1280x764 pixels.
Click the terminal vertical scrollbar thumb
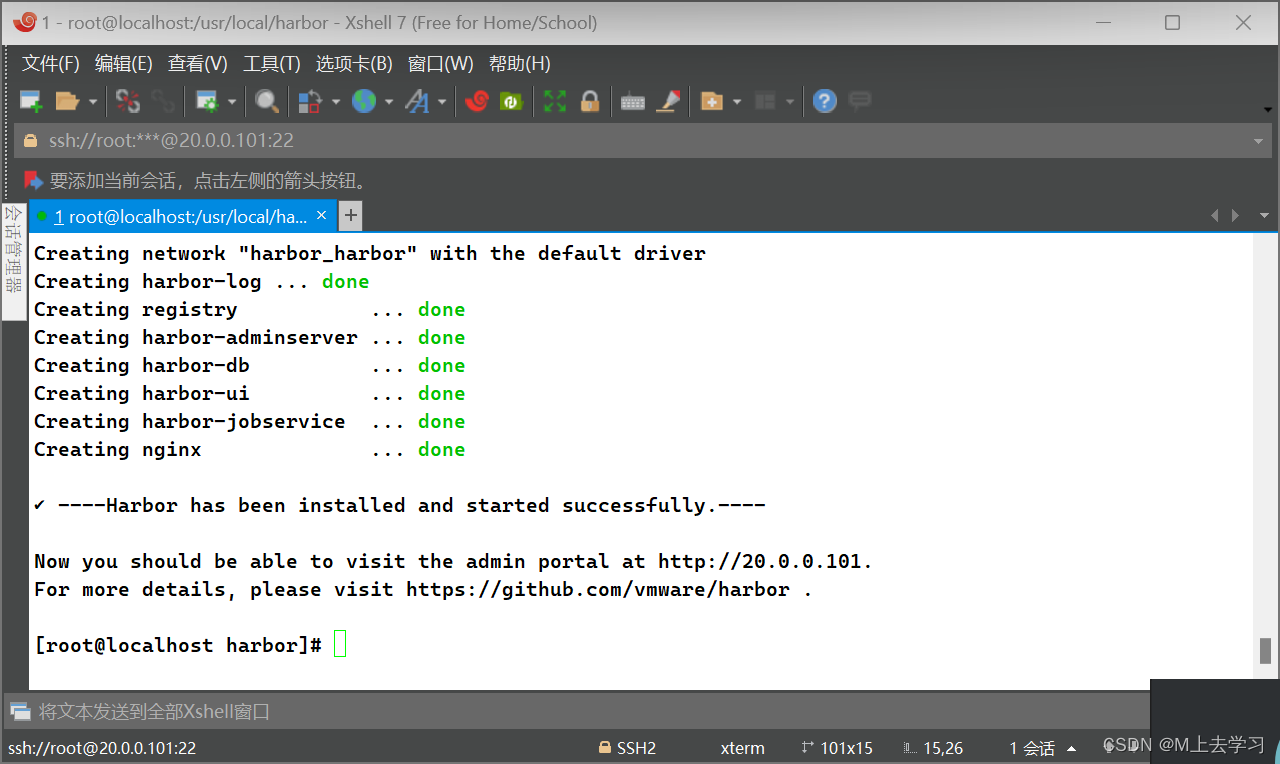tap(1265, 651)
